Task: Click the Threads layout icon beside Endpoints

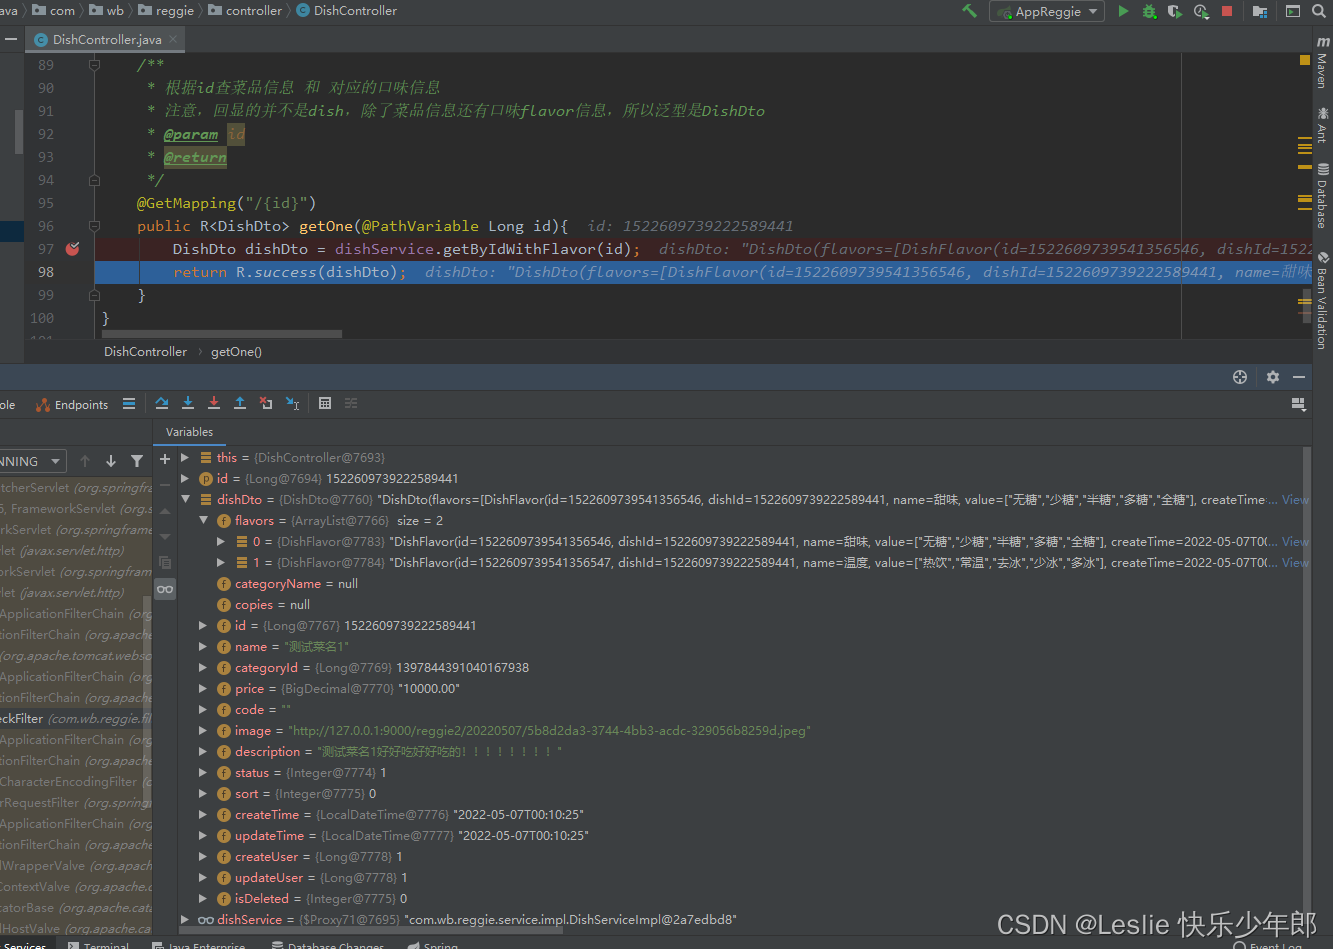Action: (x=129, y=404)
